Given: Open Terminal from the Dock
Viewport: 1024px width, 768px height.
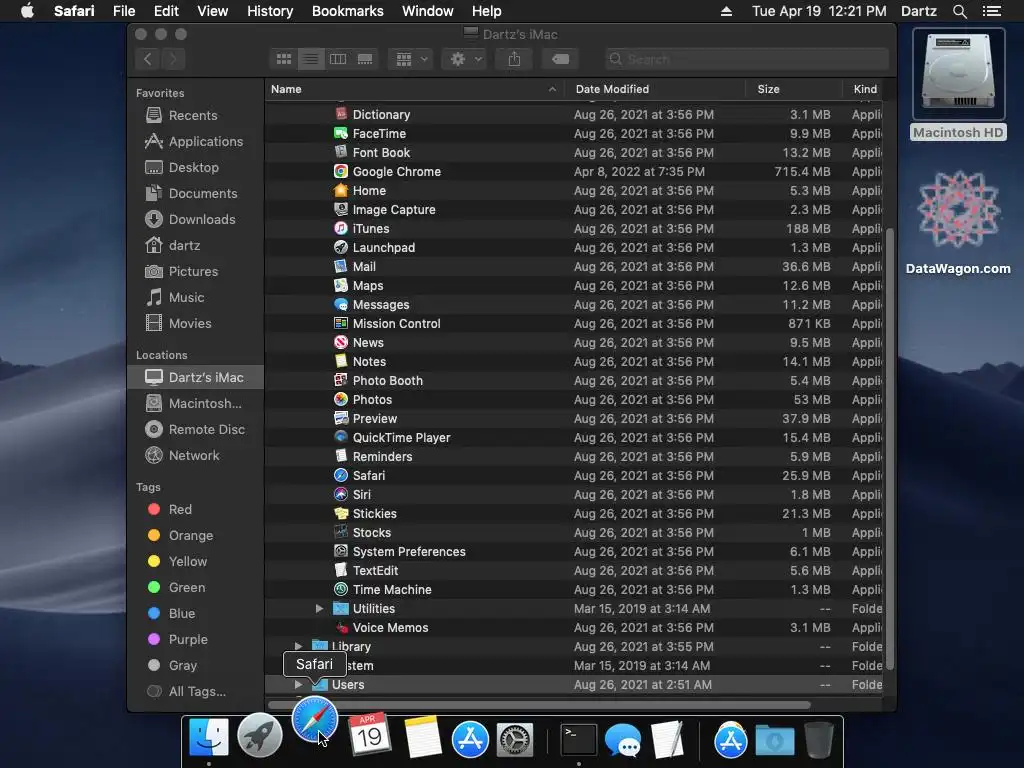Looking at the screenshot, I should click(579, 739).
